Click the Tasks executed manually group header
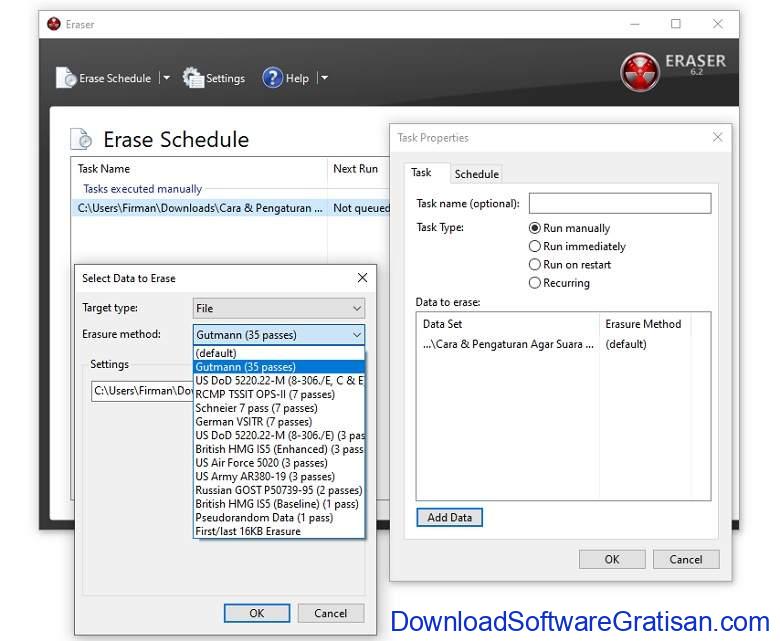This screenshot has width=780, height=641. point(142,189)
